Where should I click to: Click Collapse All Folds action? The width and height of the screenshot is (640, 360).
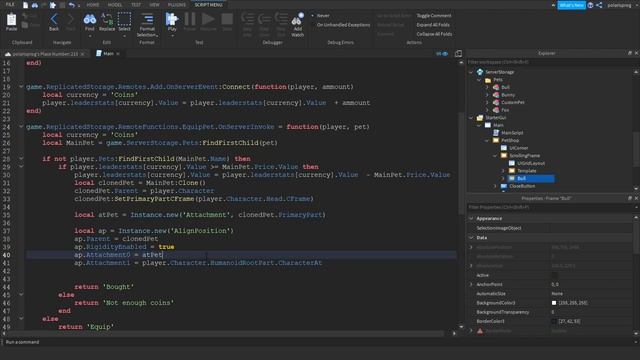pos(434,34)
